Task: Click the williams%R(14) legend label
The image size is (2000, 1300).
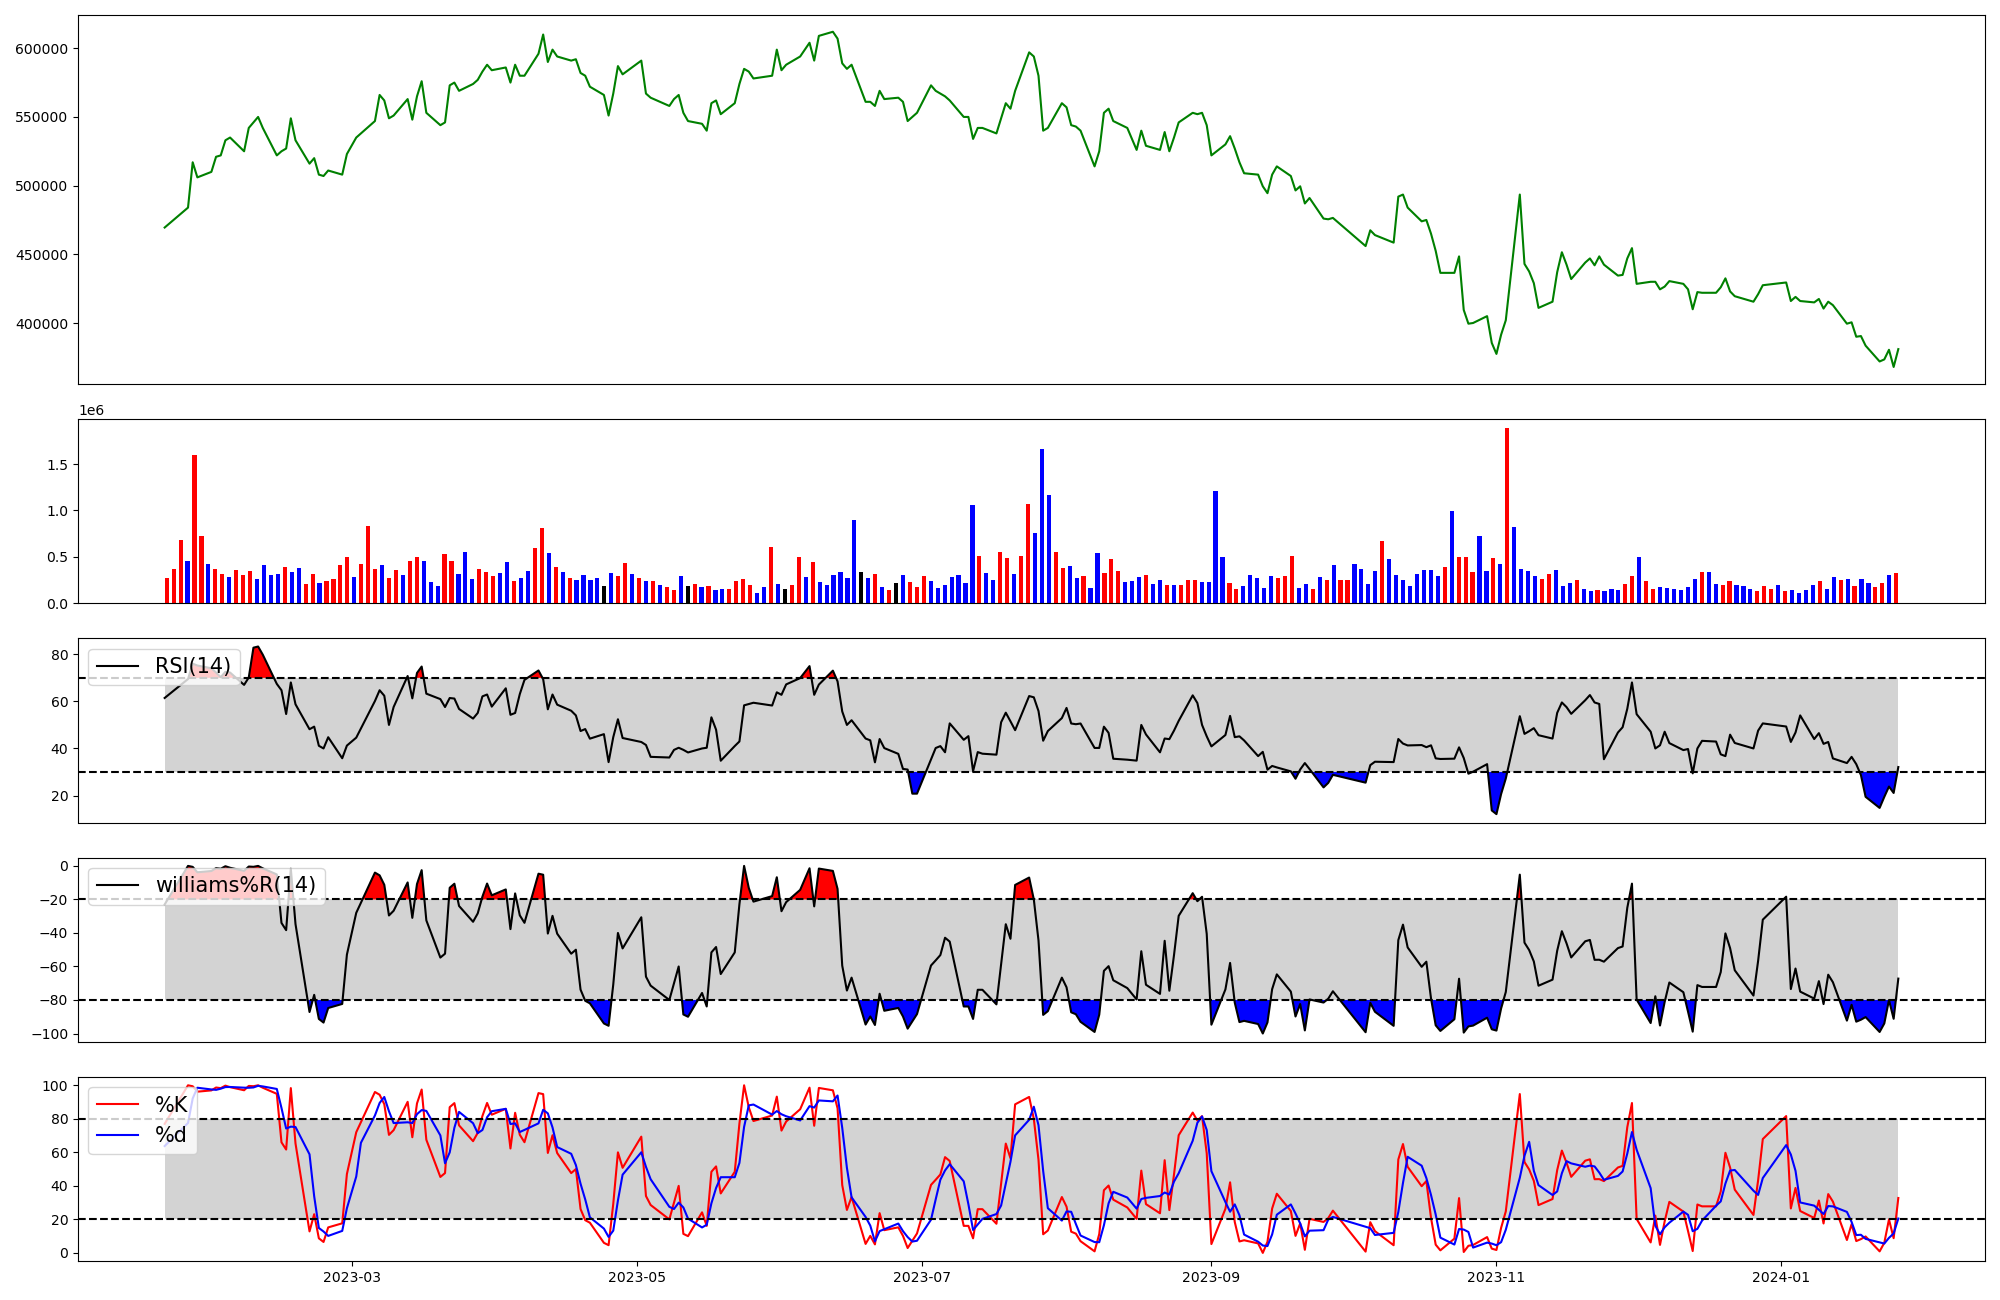Action: pyautogui.click(x=235, y=885)
